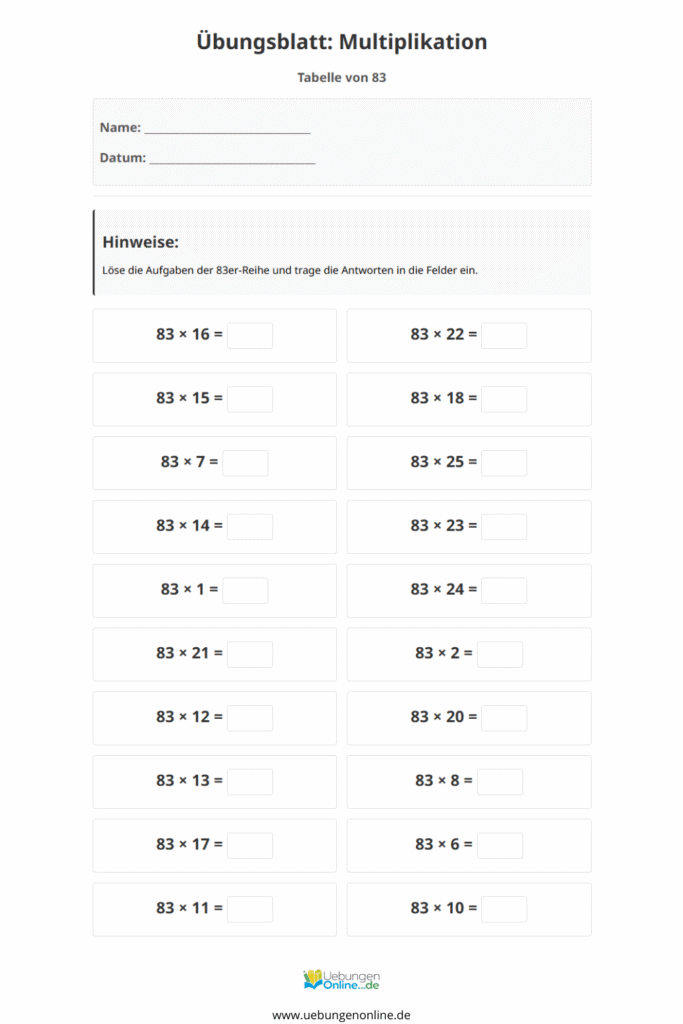The image size is (683, 1024).
Task: Click the answer box for 83 × 14
Action: point(250,526)
